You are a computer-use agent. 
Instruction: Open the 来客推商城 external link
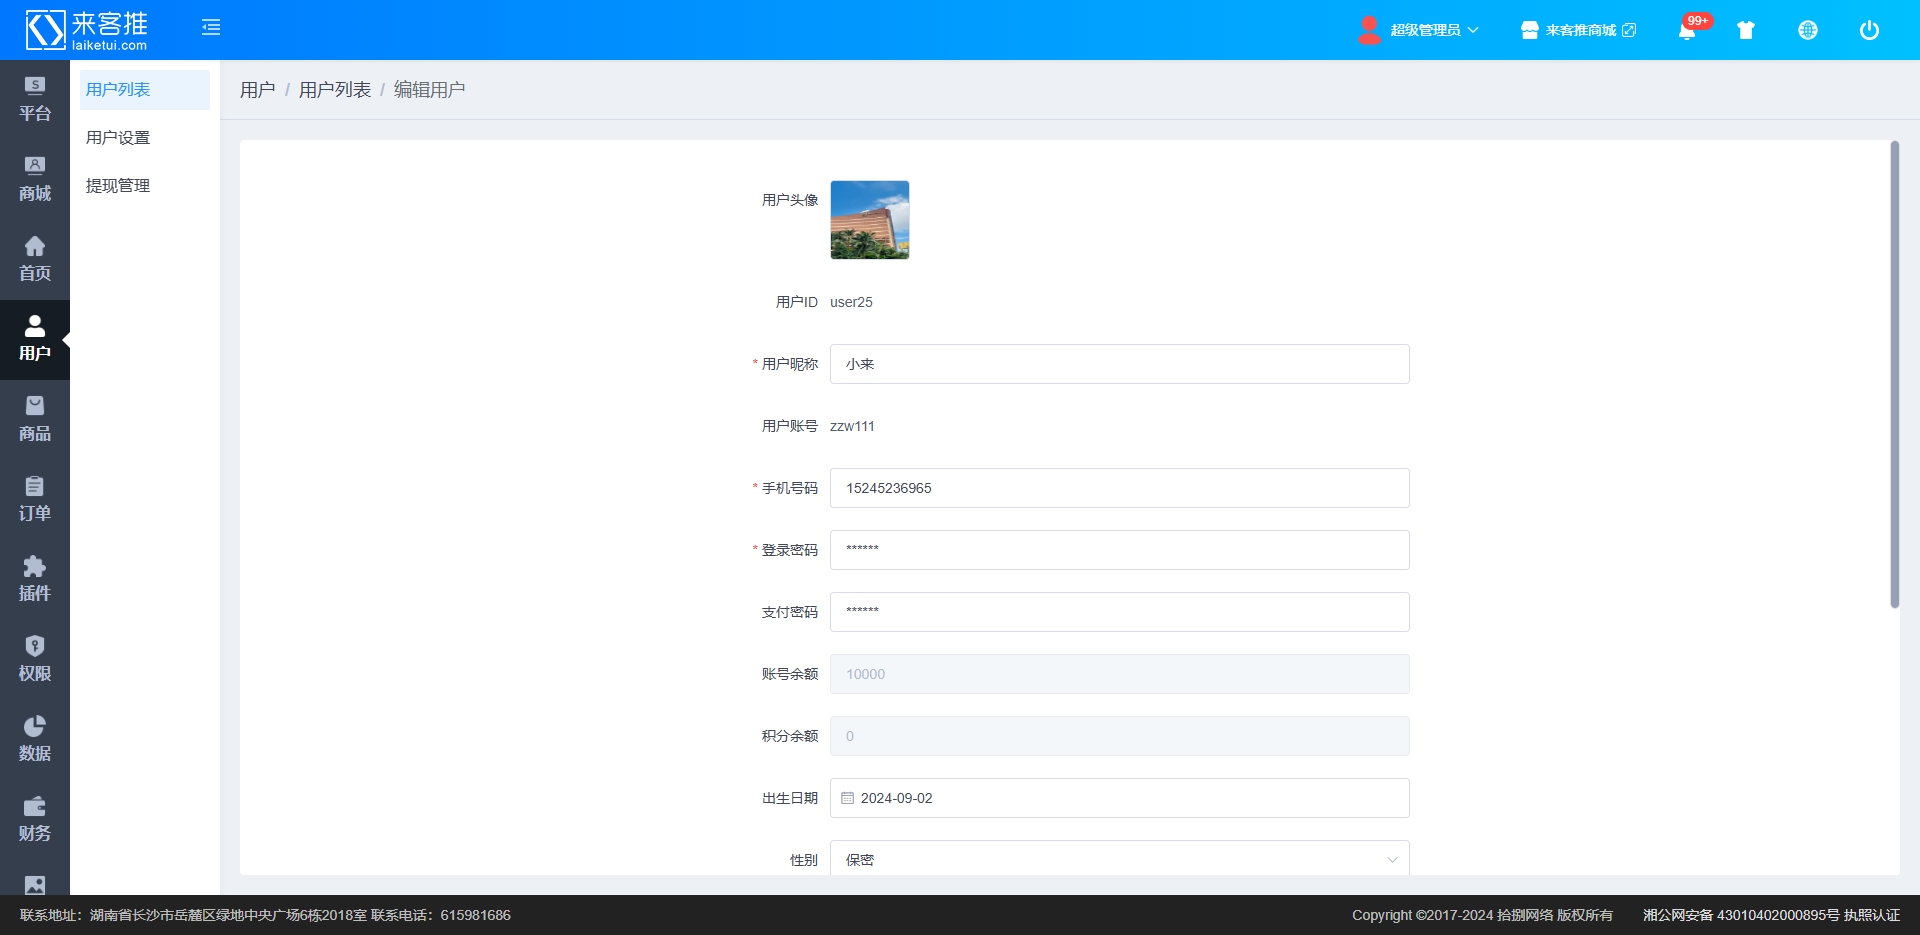1579,30
